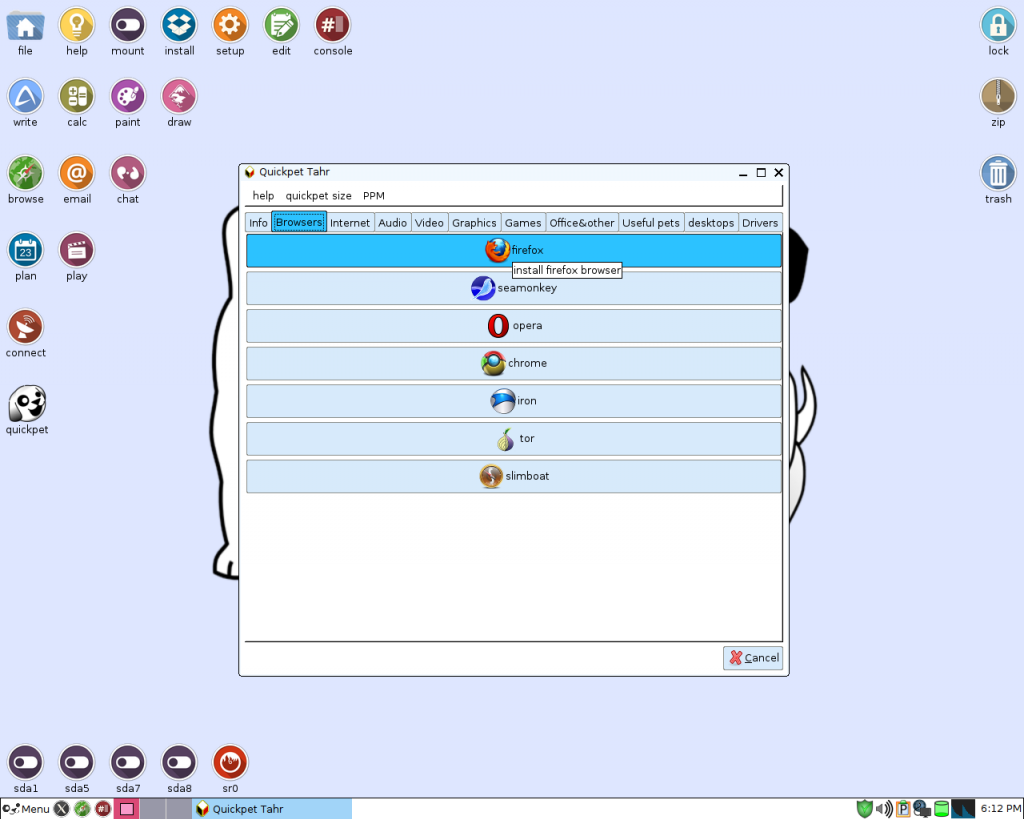Launch the quickpet dog icon

click(27, 410)
